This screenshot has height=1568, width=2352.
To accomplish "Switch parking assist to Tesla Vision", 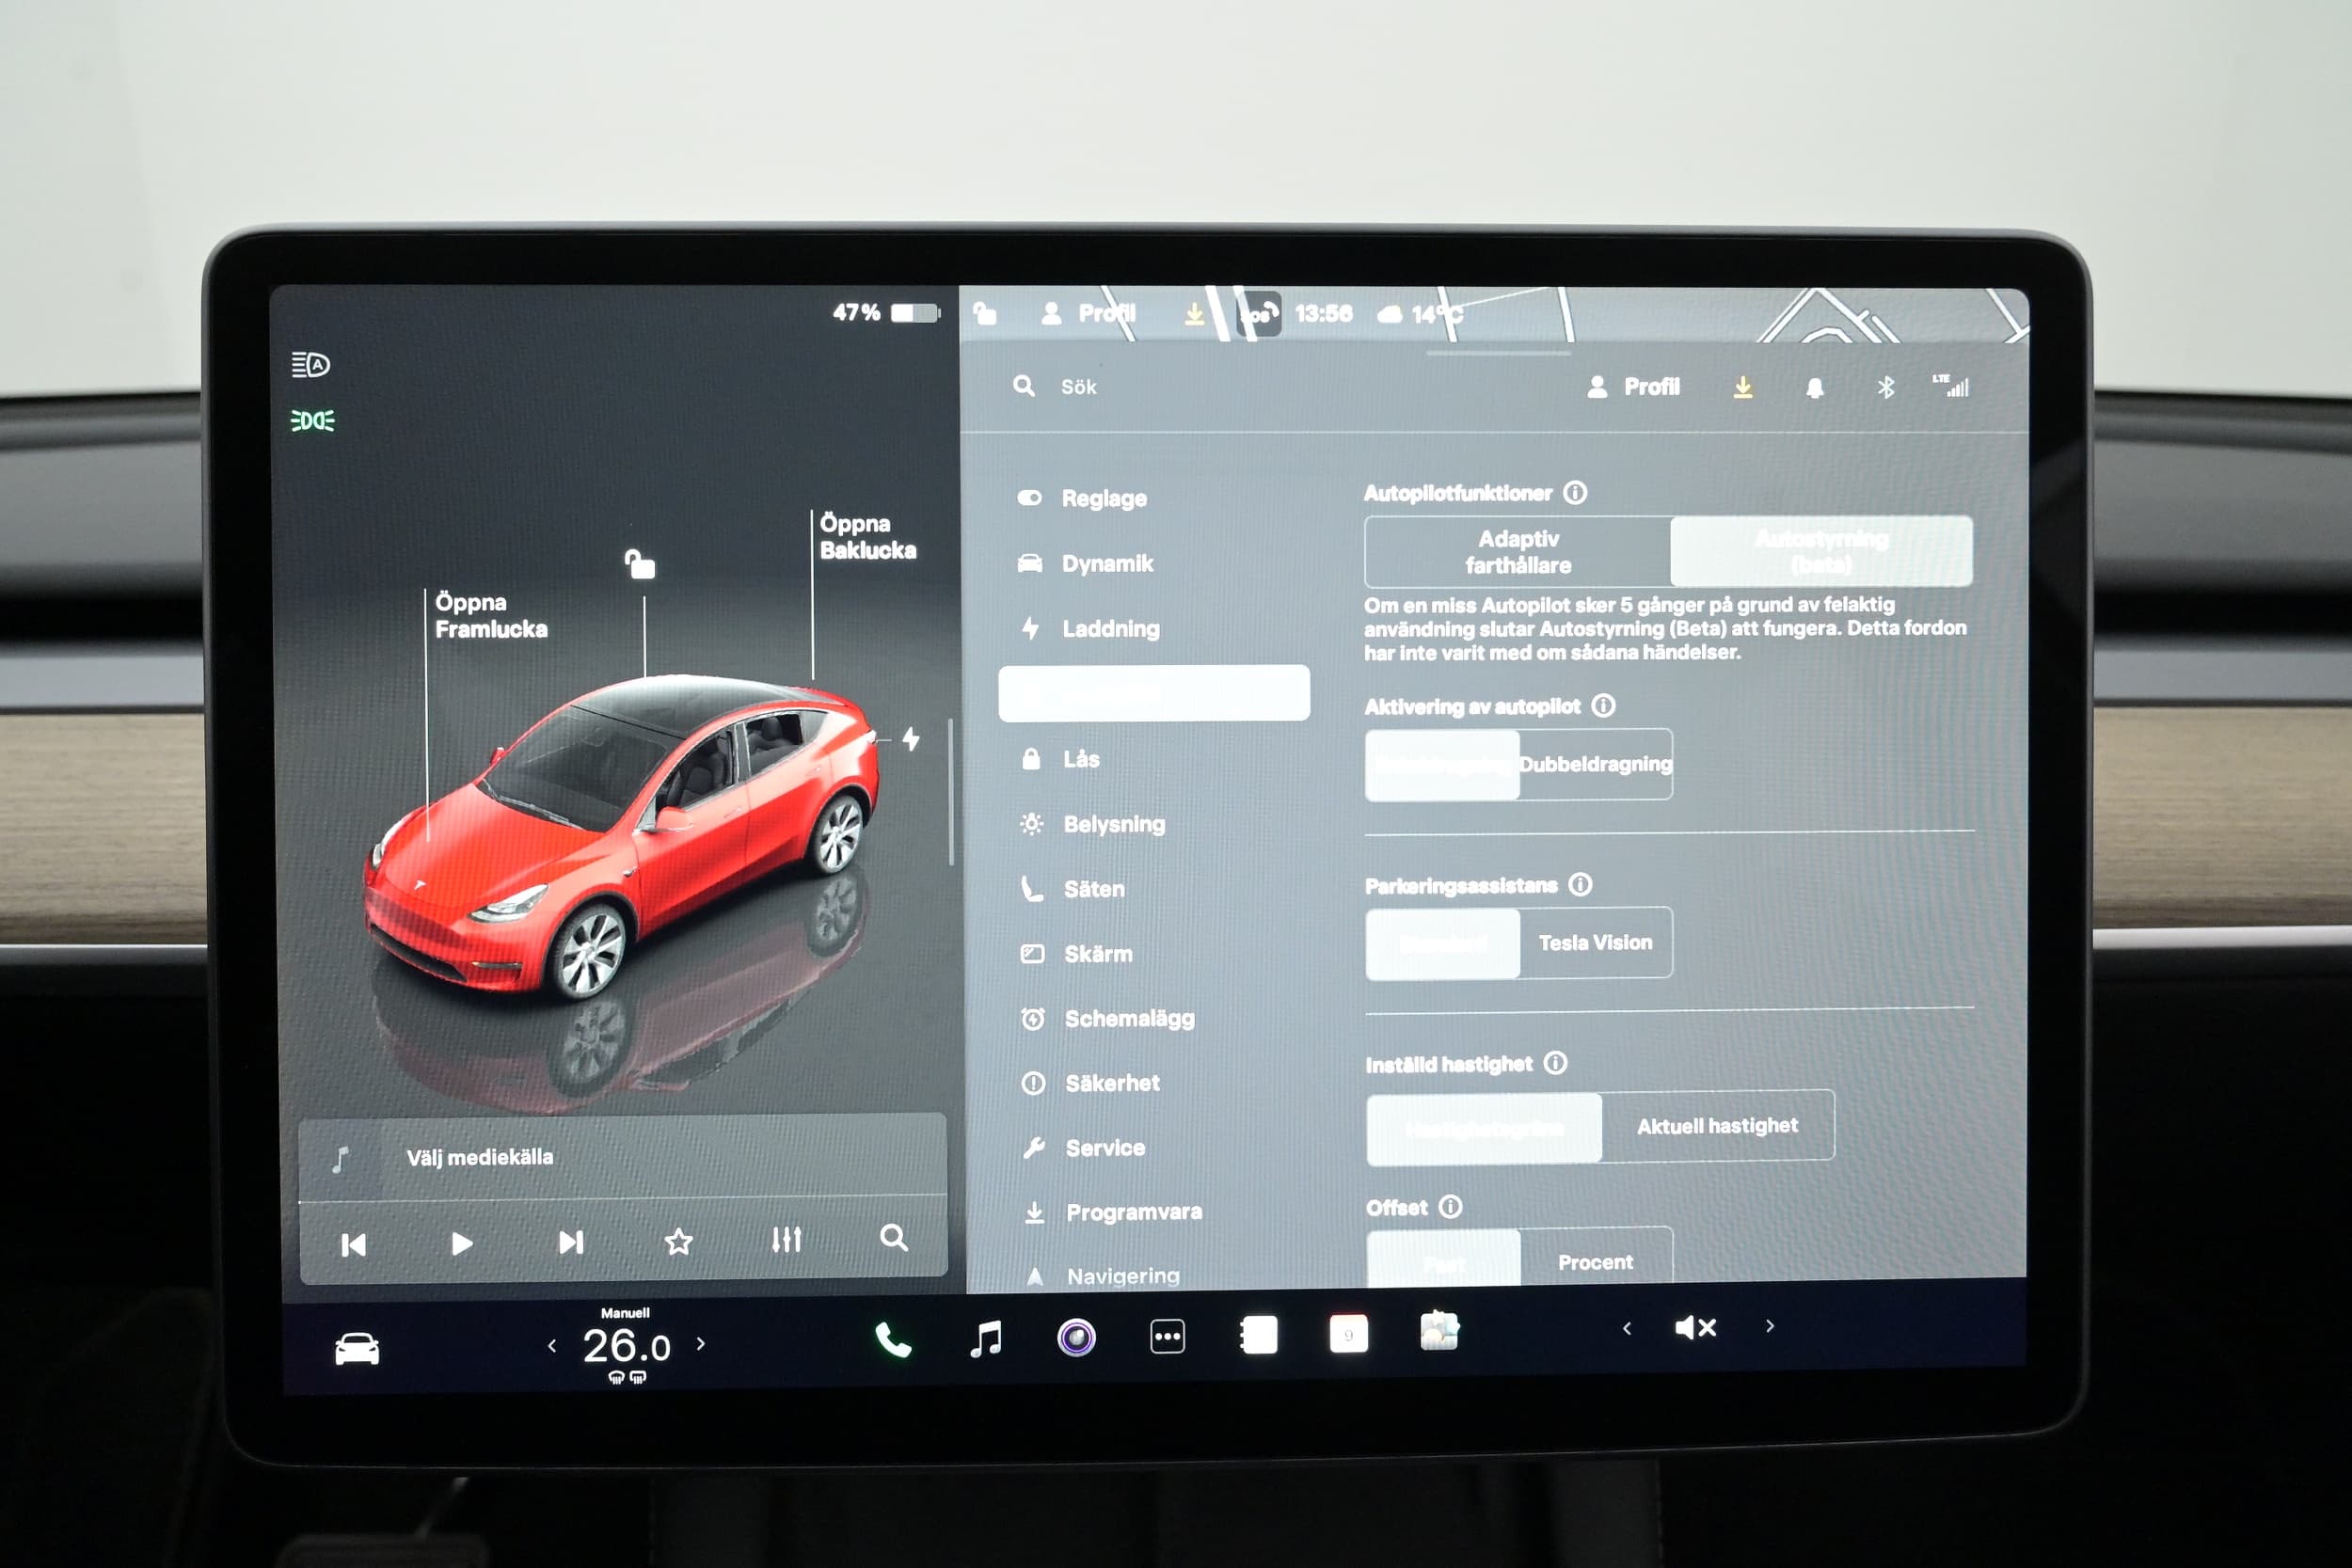I will click(x=1595, y=942).
